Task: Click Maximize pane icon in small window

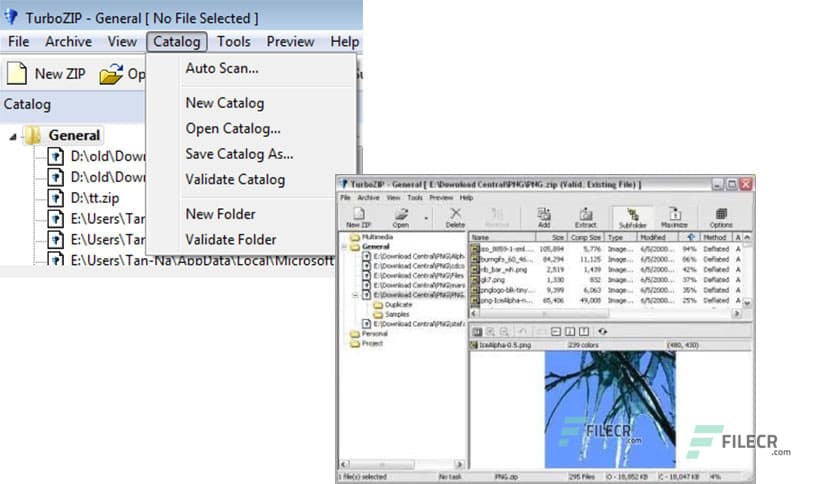Action: coord(674,214)
